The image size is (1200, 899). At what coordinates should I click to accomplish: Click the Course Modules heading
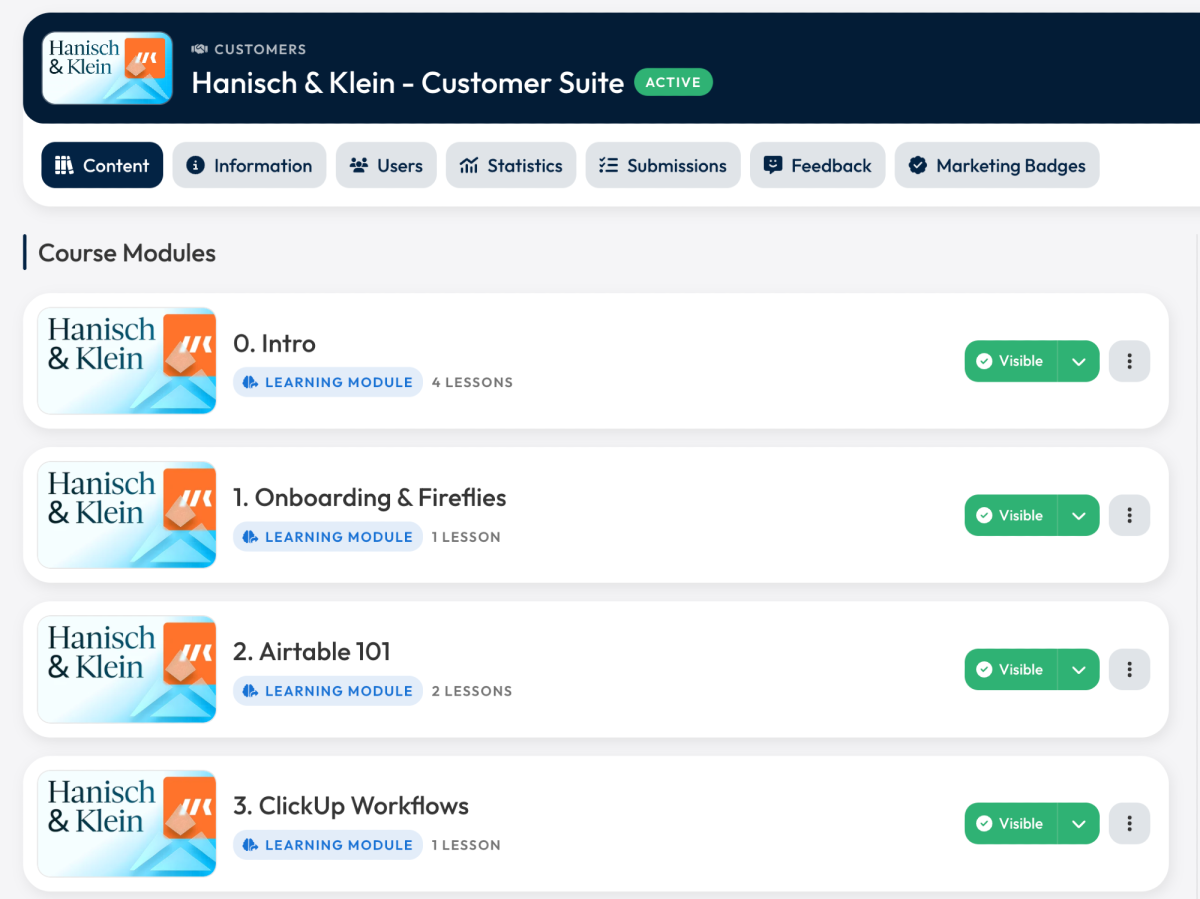[x=127, y=253]
